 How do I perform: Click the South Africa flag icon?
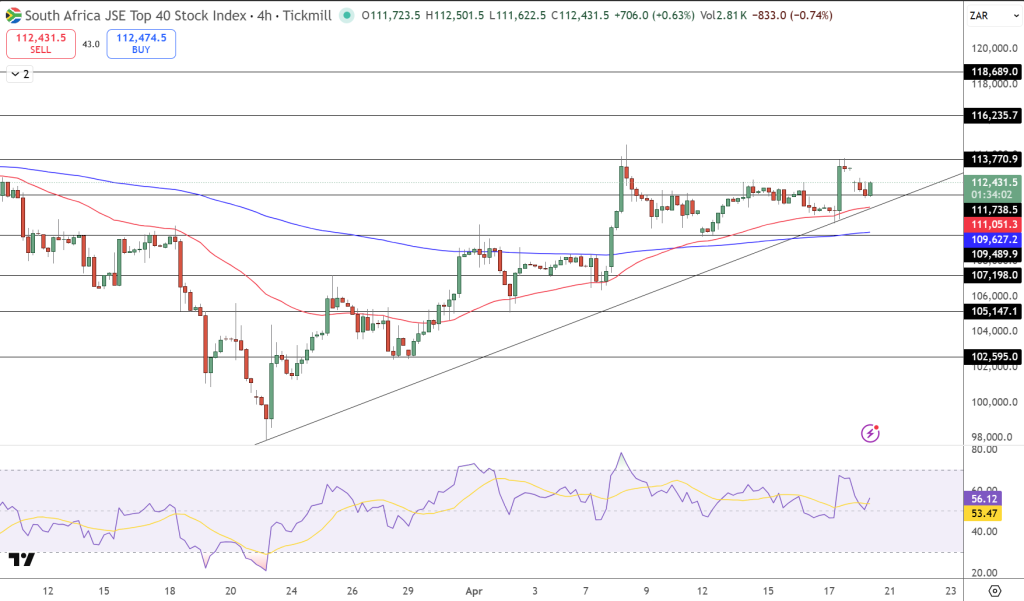(14, 17)
